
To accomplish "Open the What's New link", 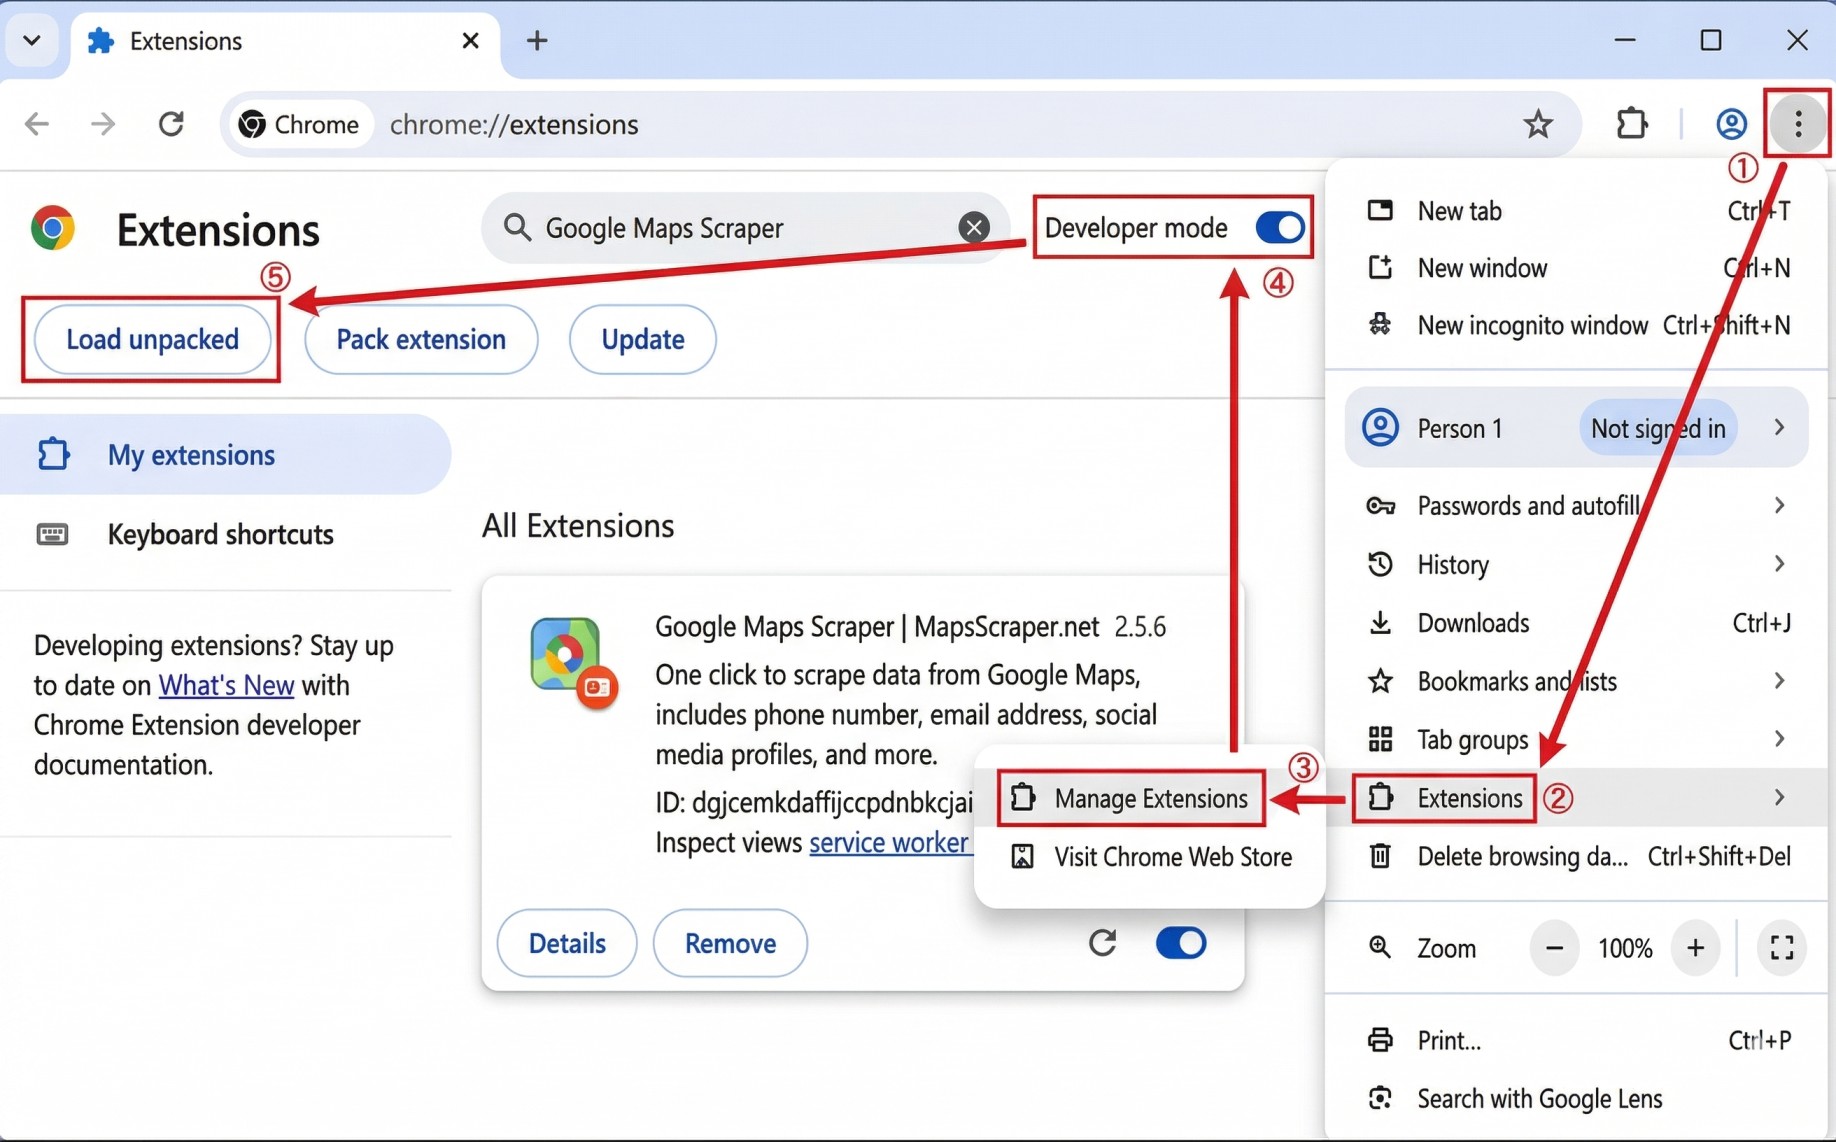I will click(226, 685).
